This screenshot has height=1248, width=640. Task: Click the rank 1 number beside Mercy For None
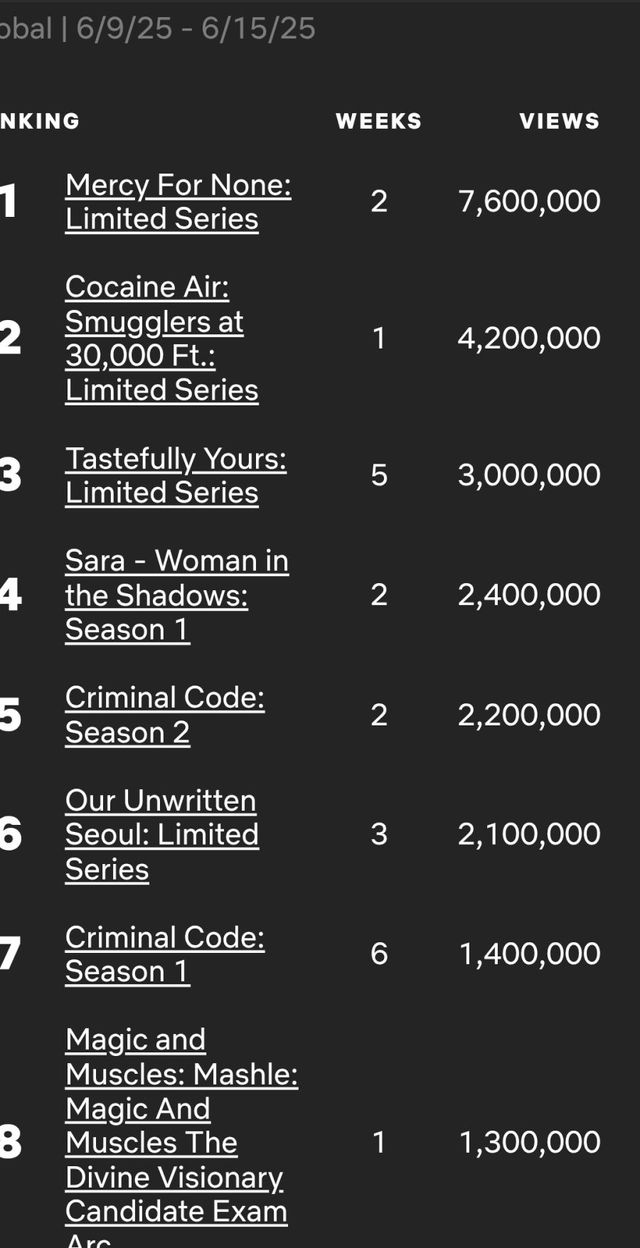pyautogui.click(x=9, y=202)
